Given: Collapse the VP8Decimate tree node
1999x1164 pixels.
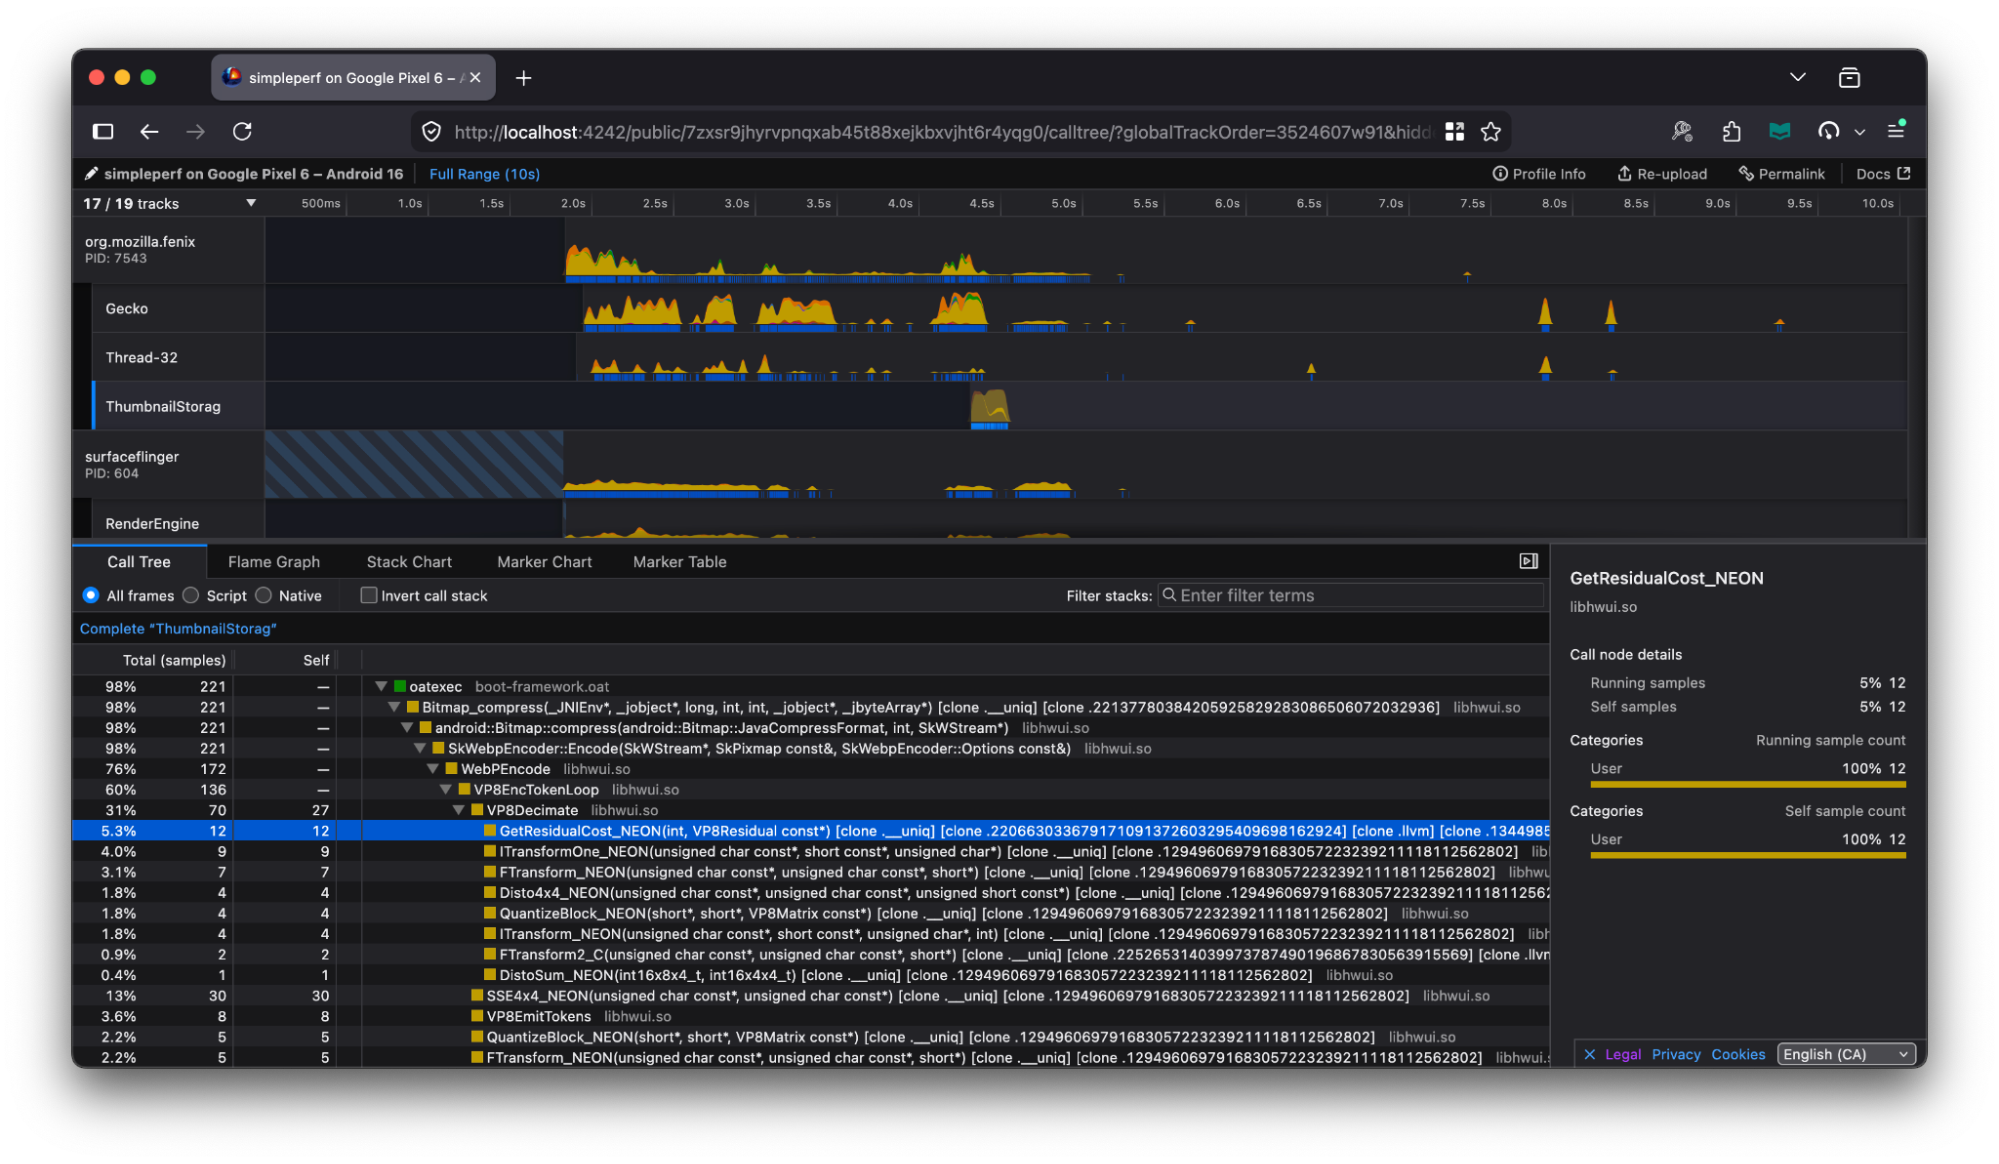Looking at the screenshot, I should tap(458, 810).
